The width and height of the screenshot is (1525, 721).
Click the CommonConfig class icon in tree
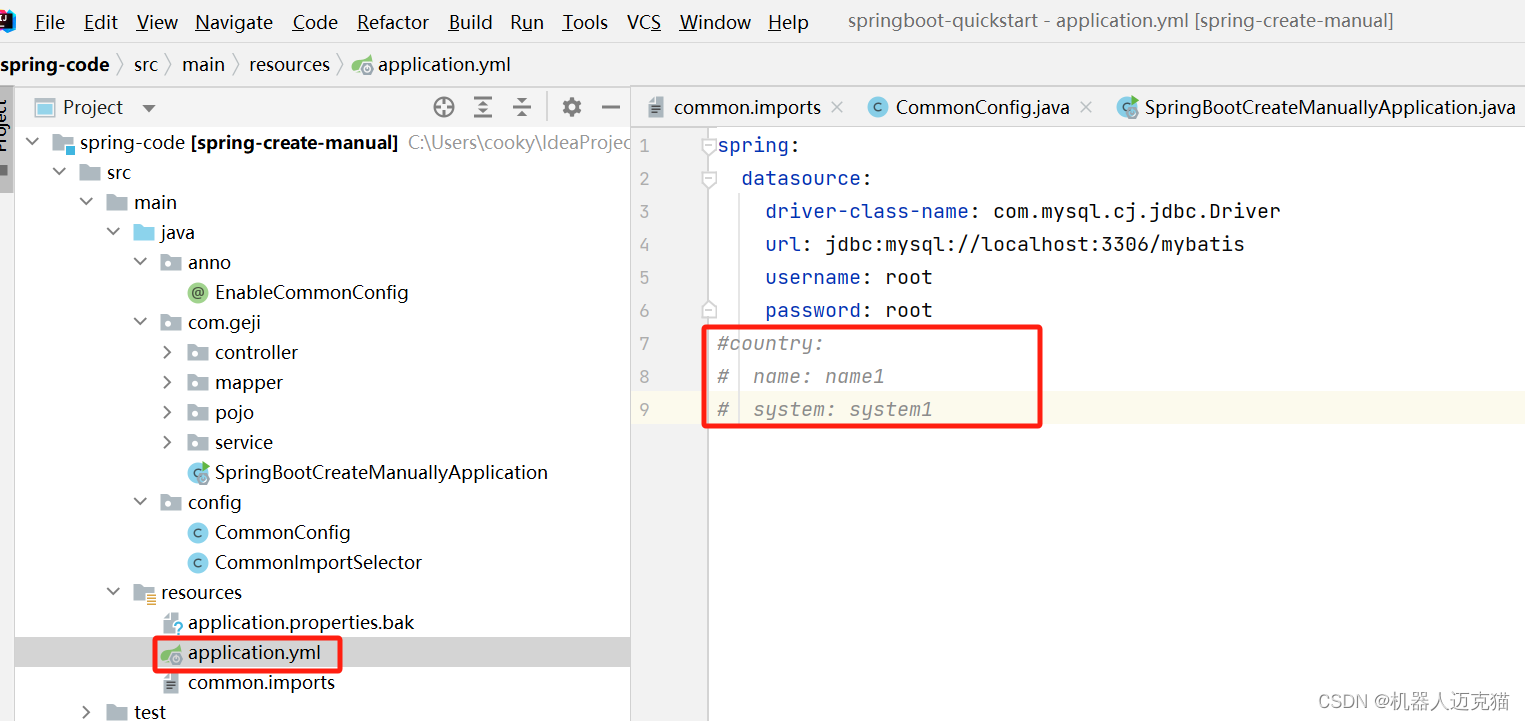198,532
